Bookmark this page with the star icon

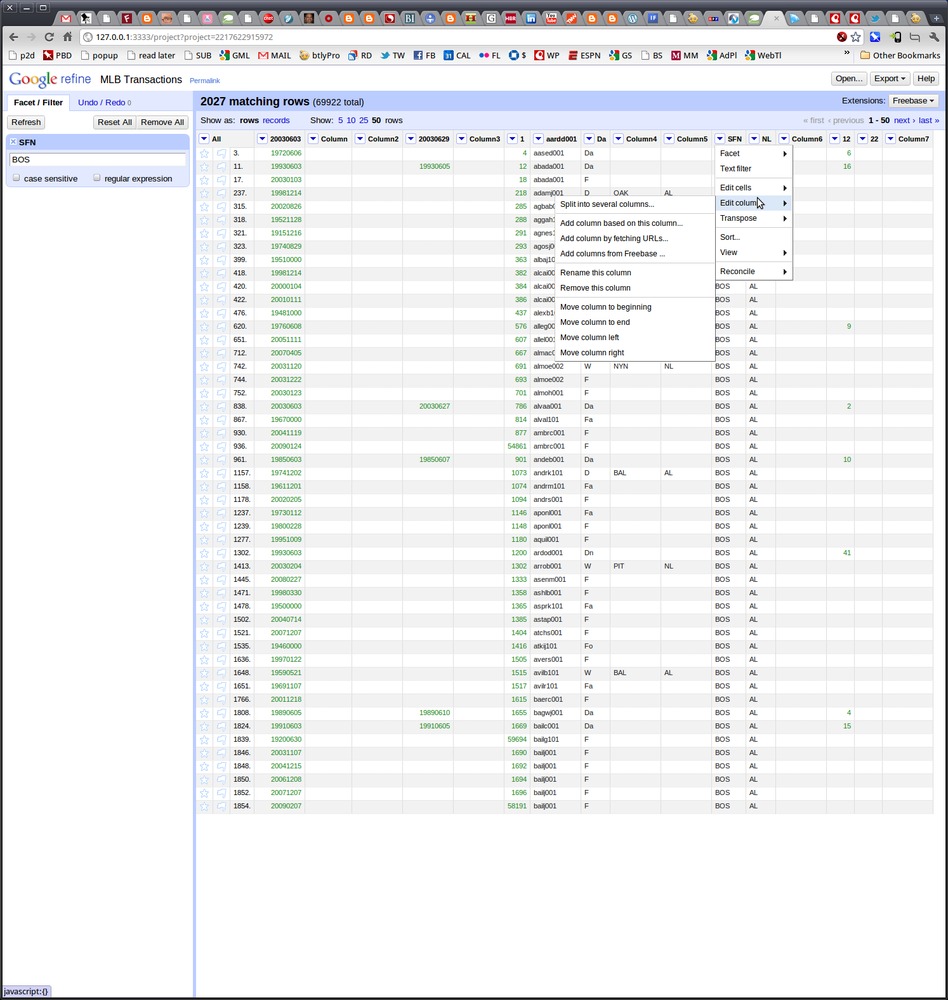click(856, 37)
